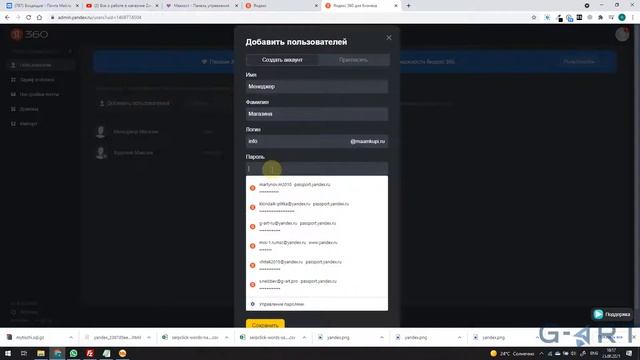The height and width of the screenshot is (360, 640).
Task: Switch to first browser tab (Mail.ru inbox)
Action: click(x=42, y=6)
